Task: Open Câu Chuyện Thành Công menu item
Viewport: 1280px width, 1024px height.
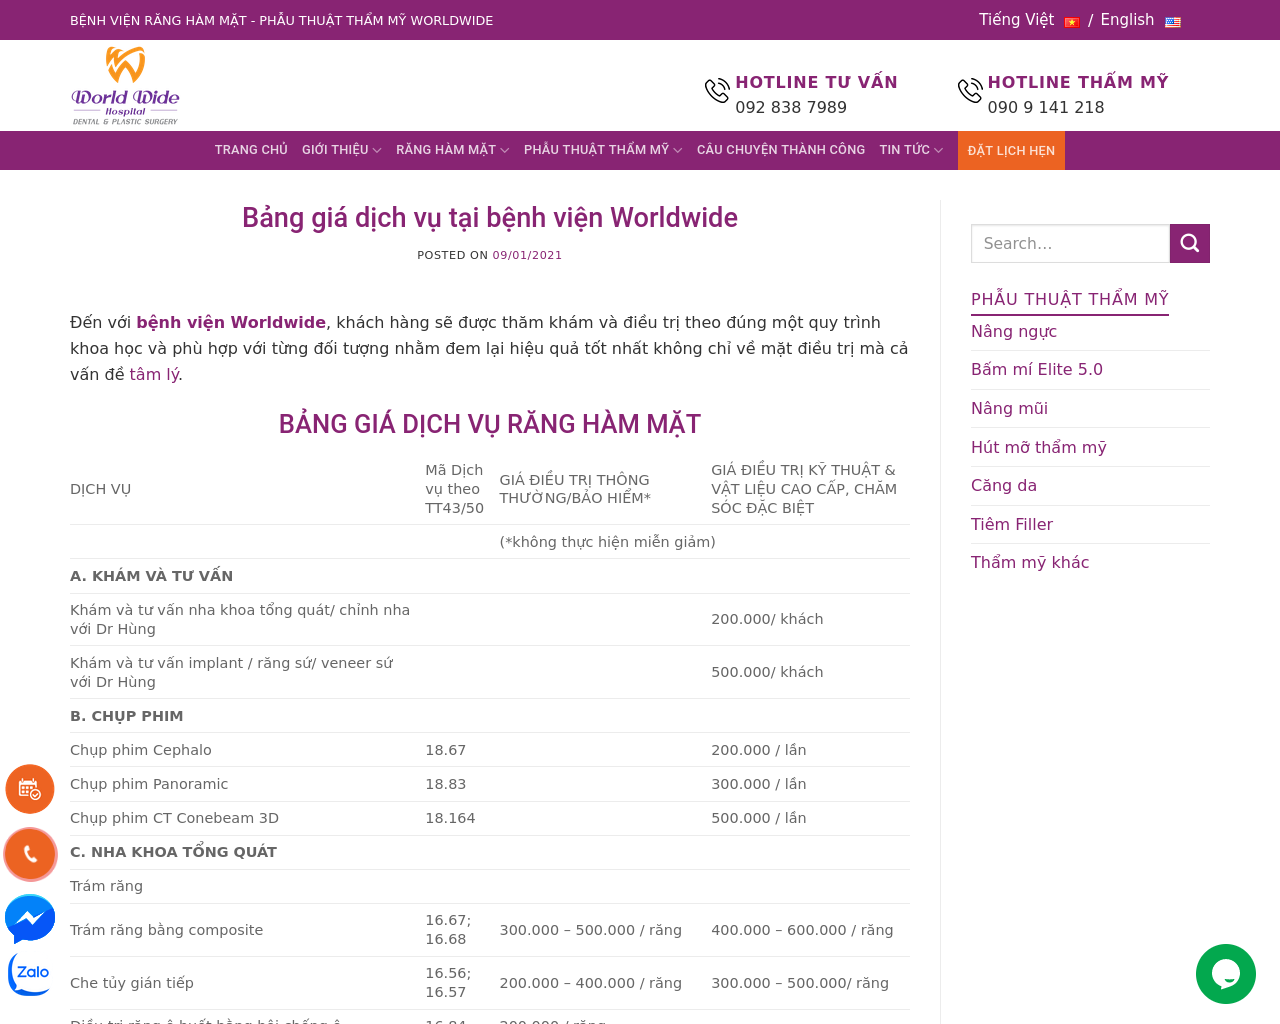Action: [x=780, y=150]
